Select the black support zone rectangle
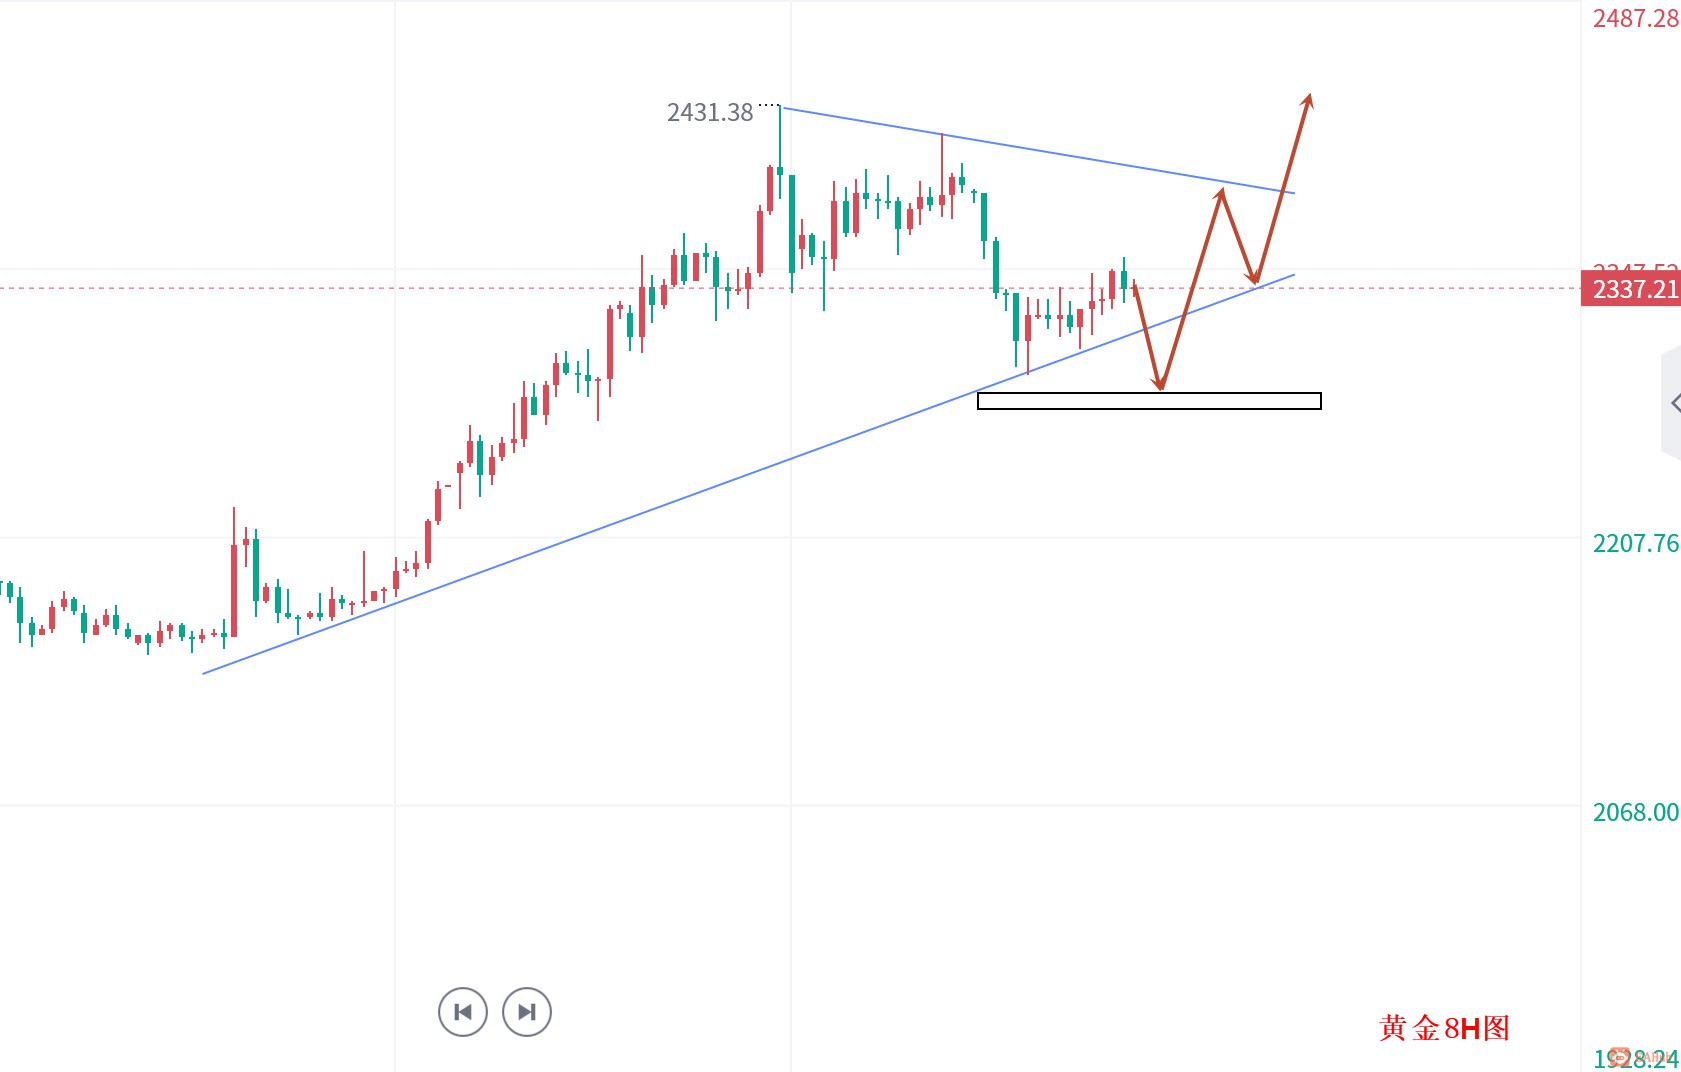The width and height of the screenshot is (1681, 1072). pos(1149,401)
